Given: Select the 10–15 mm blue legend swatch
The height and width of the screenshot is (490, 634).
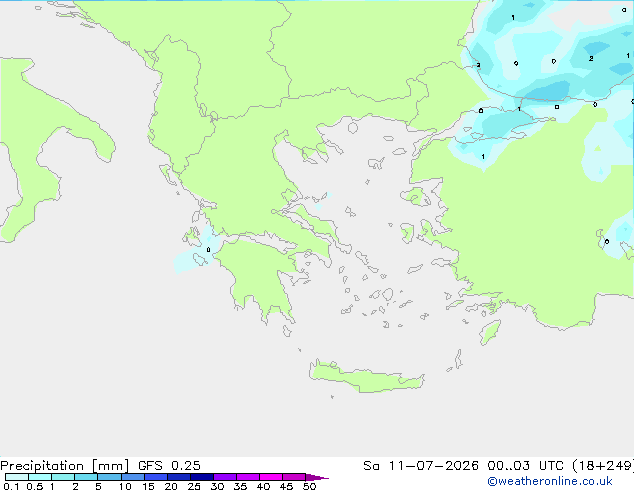Looking at the screenshot, I should [x=133, y=477].
